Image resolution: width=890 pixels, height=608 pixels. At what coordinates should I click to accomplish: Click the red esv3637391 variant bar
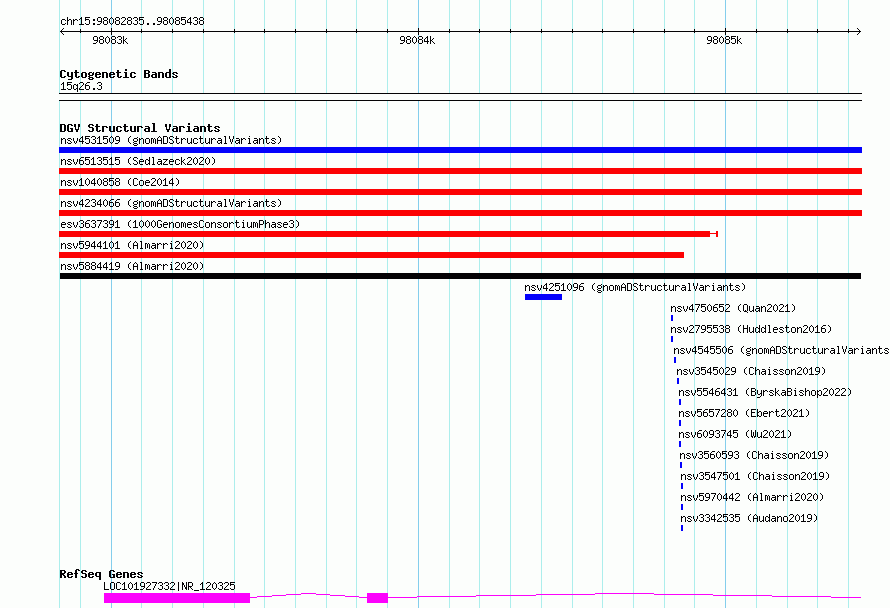click(x=388, y=234)
